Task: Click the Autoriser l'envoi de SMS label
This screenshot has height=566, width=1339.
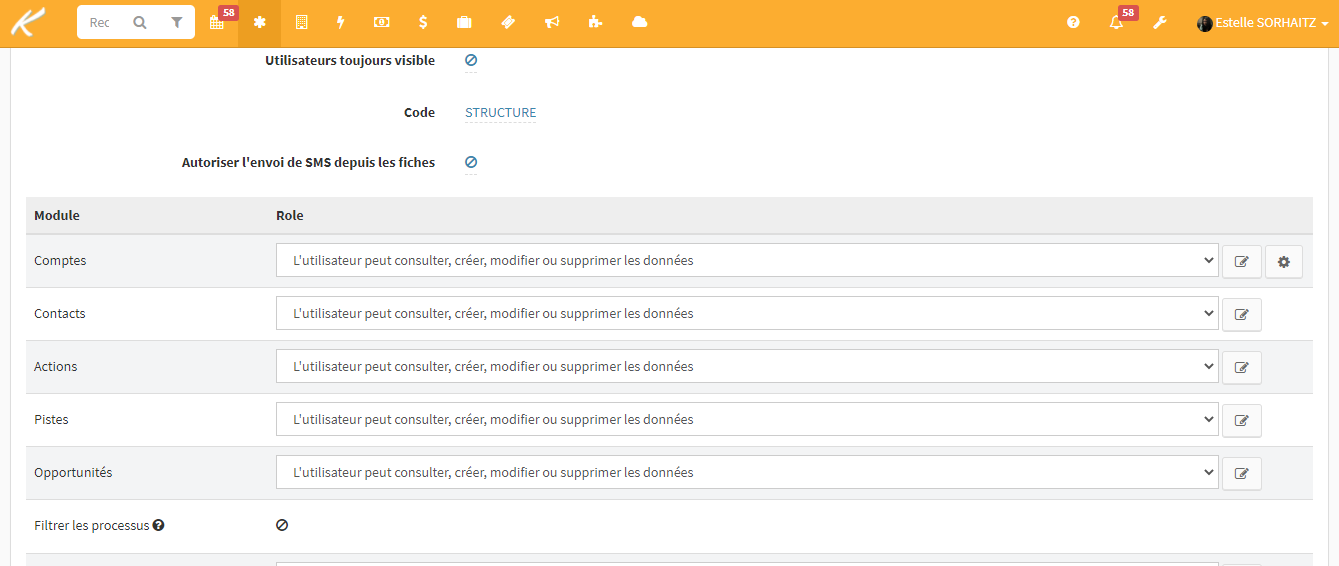Action: (308, 162)
